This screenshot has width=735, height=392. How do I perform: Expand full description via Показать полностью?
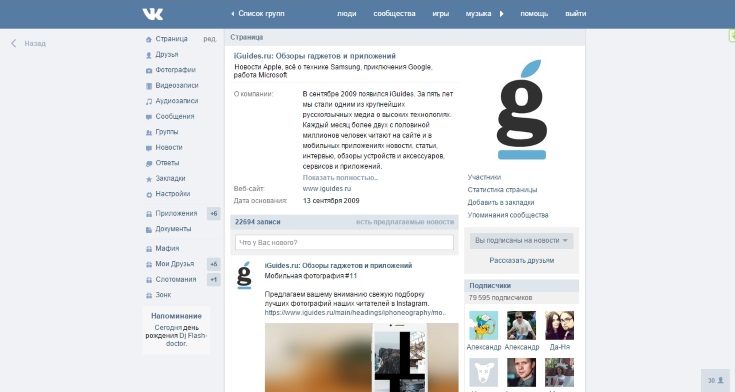tap(340, 178)
